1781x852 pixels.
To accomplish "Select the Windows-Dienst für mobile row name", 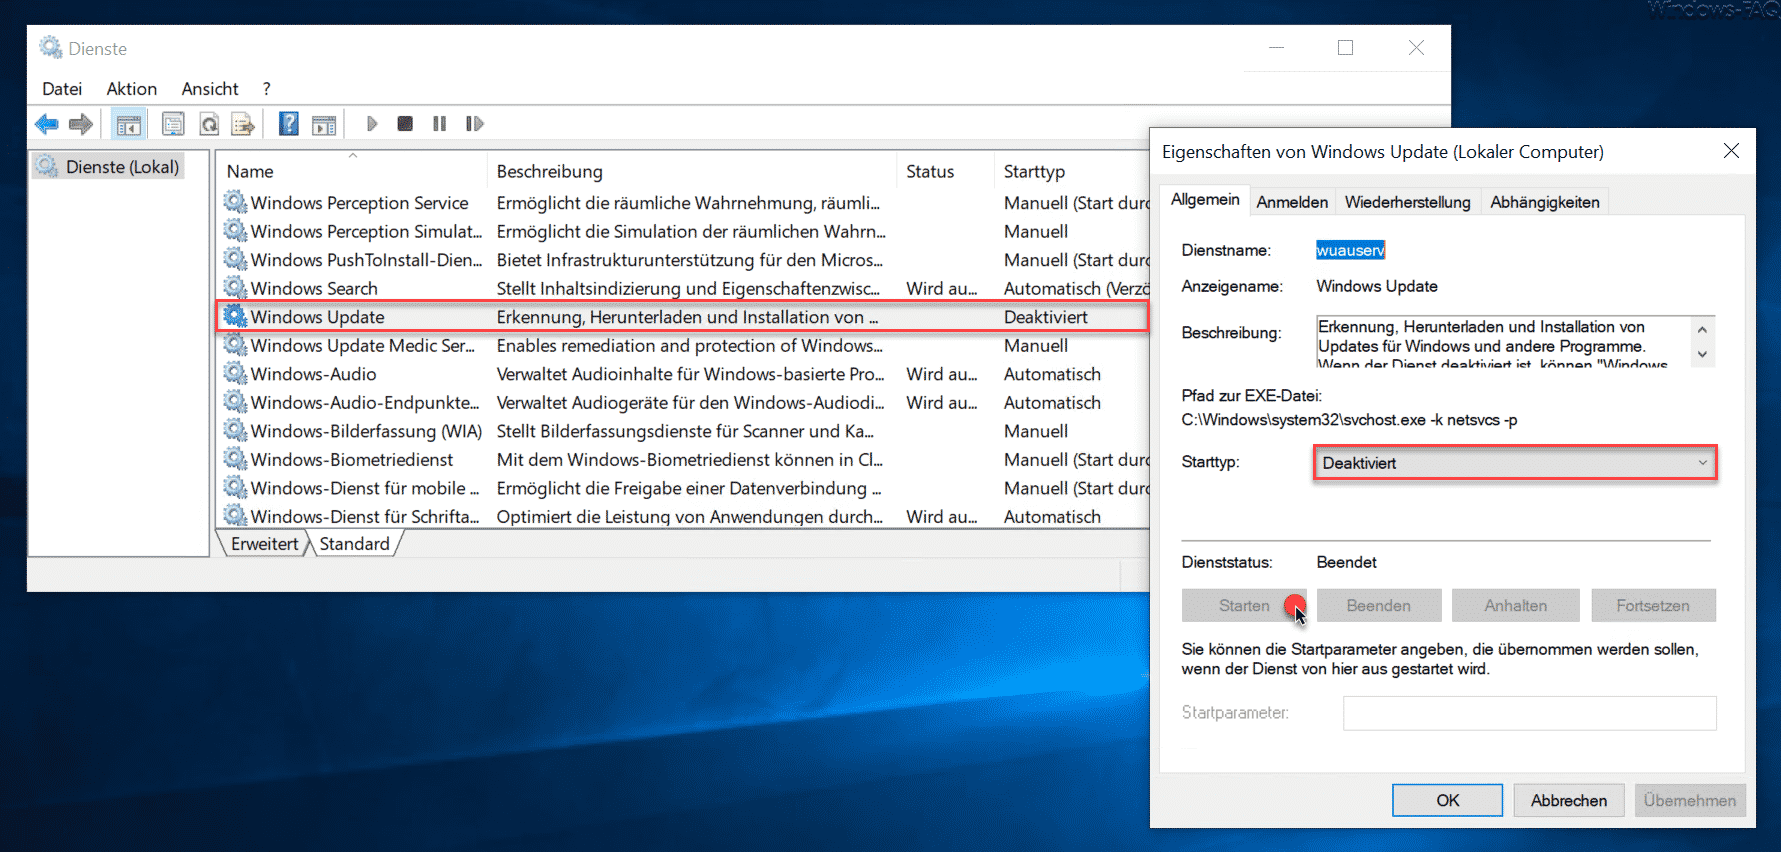I will pyautogui.click(x=365, y=488).
